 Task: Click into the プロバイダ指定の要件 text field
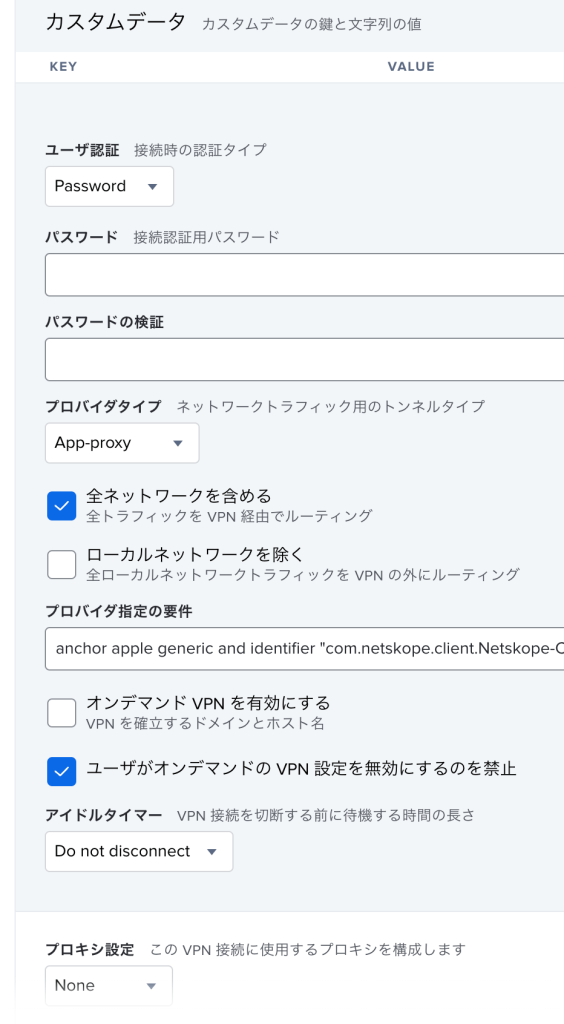coord(304,648)
